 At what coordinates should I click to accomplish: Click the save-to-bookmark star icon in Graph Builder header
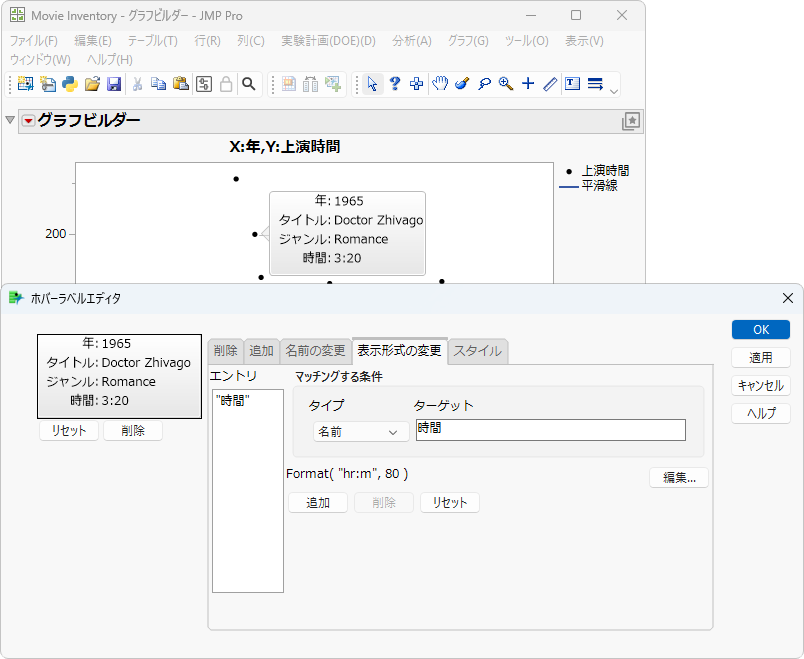coord(631,122)
